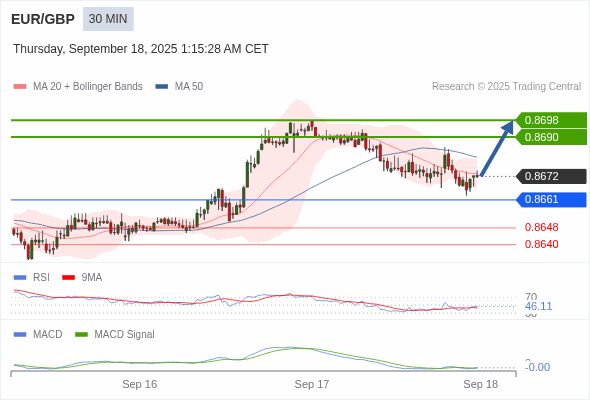Image resolution: width=590 pixels, height=400 pixels.
Task: Click the 0.8640 support price label
Action: pos(541,244)
